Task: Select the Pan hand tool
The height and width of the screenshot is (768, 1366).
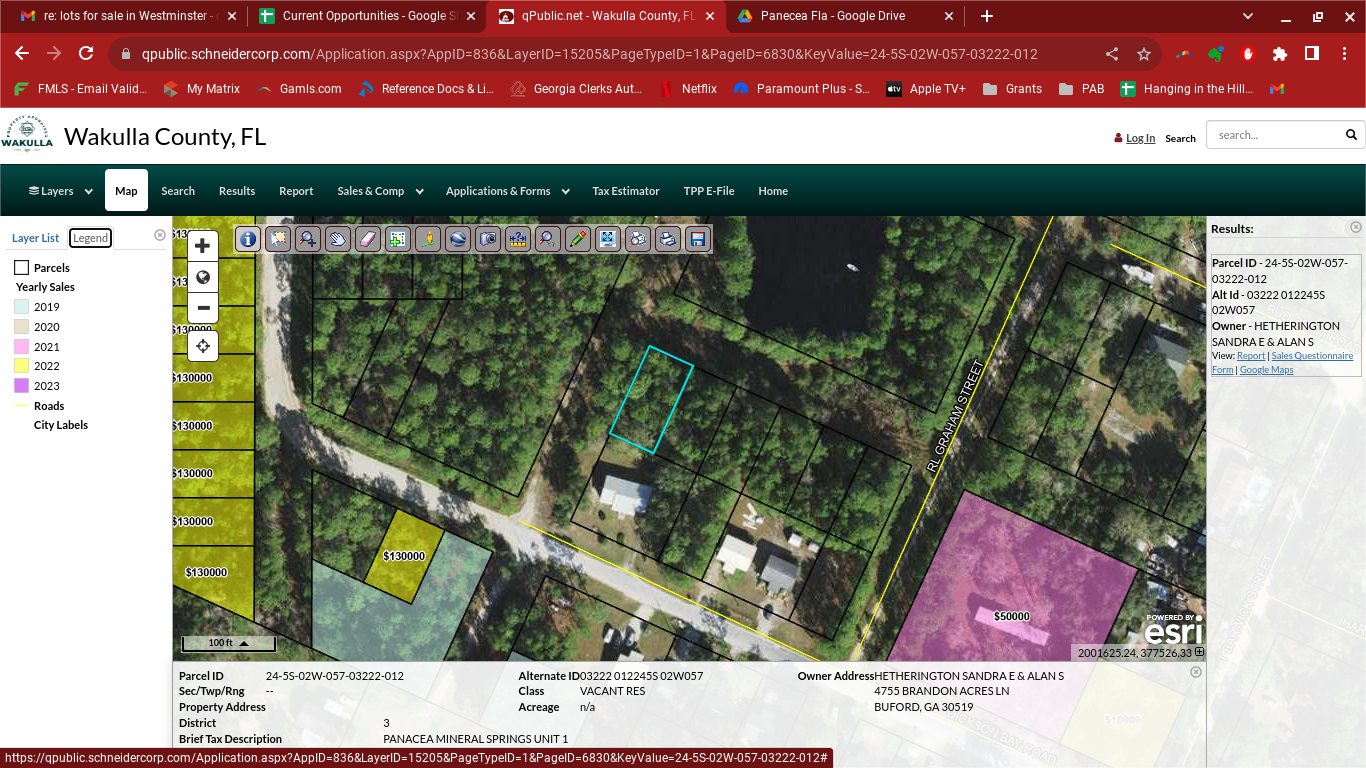Action: pyautogui.click(x=338, y=239)
